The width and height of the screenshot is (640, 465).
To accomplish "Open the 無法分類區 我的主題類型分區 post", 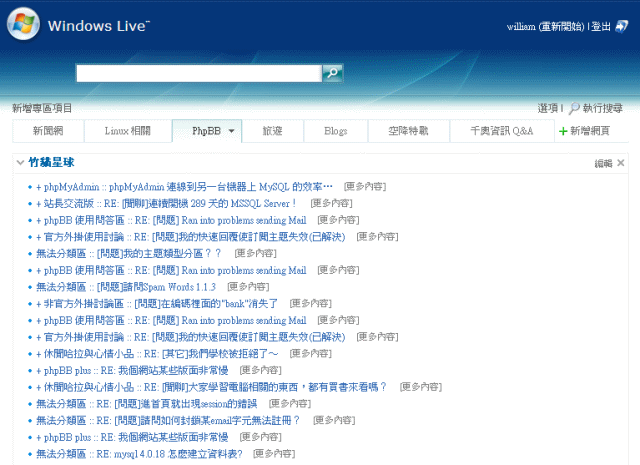I will [129, 254].
